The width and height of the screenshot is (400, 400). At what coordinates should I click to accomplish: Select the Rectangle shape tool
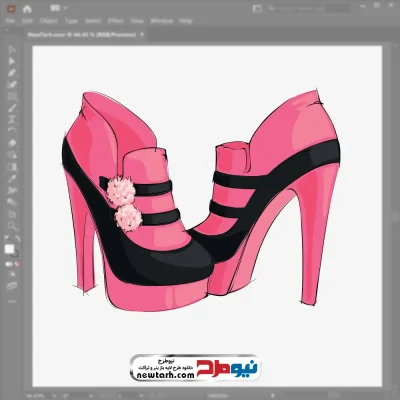click(12, 97)
